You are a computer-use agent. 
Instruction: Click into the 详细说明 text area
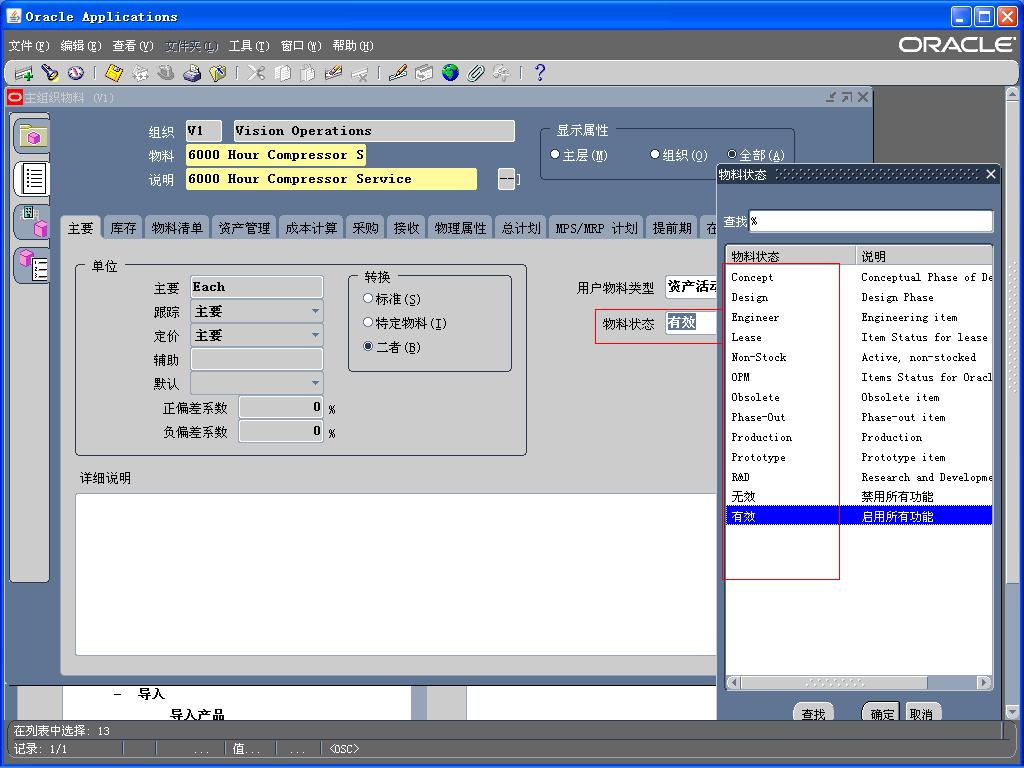[x=396, y=574]
